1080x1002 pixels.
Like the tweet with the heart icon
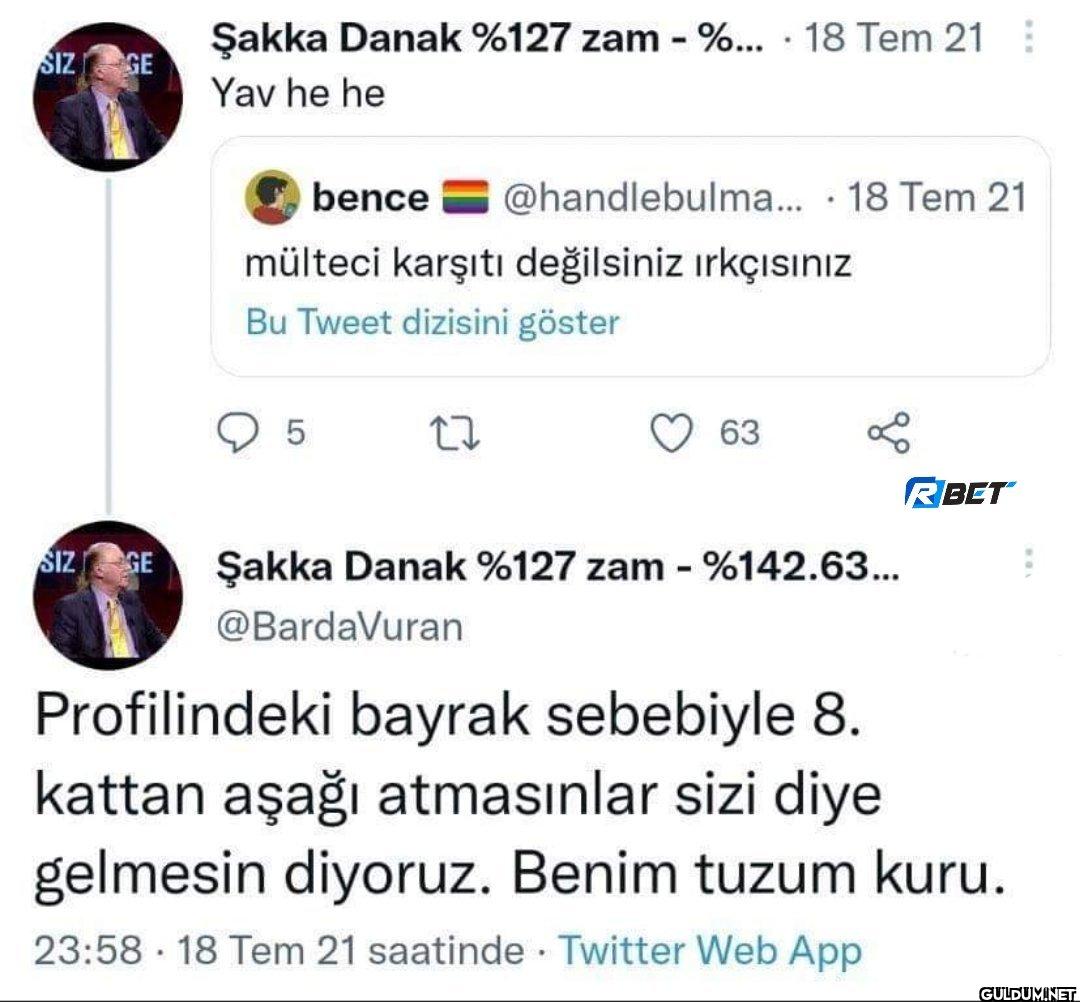pyautogui.click(x=673, y=433)
